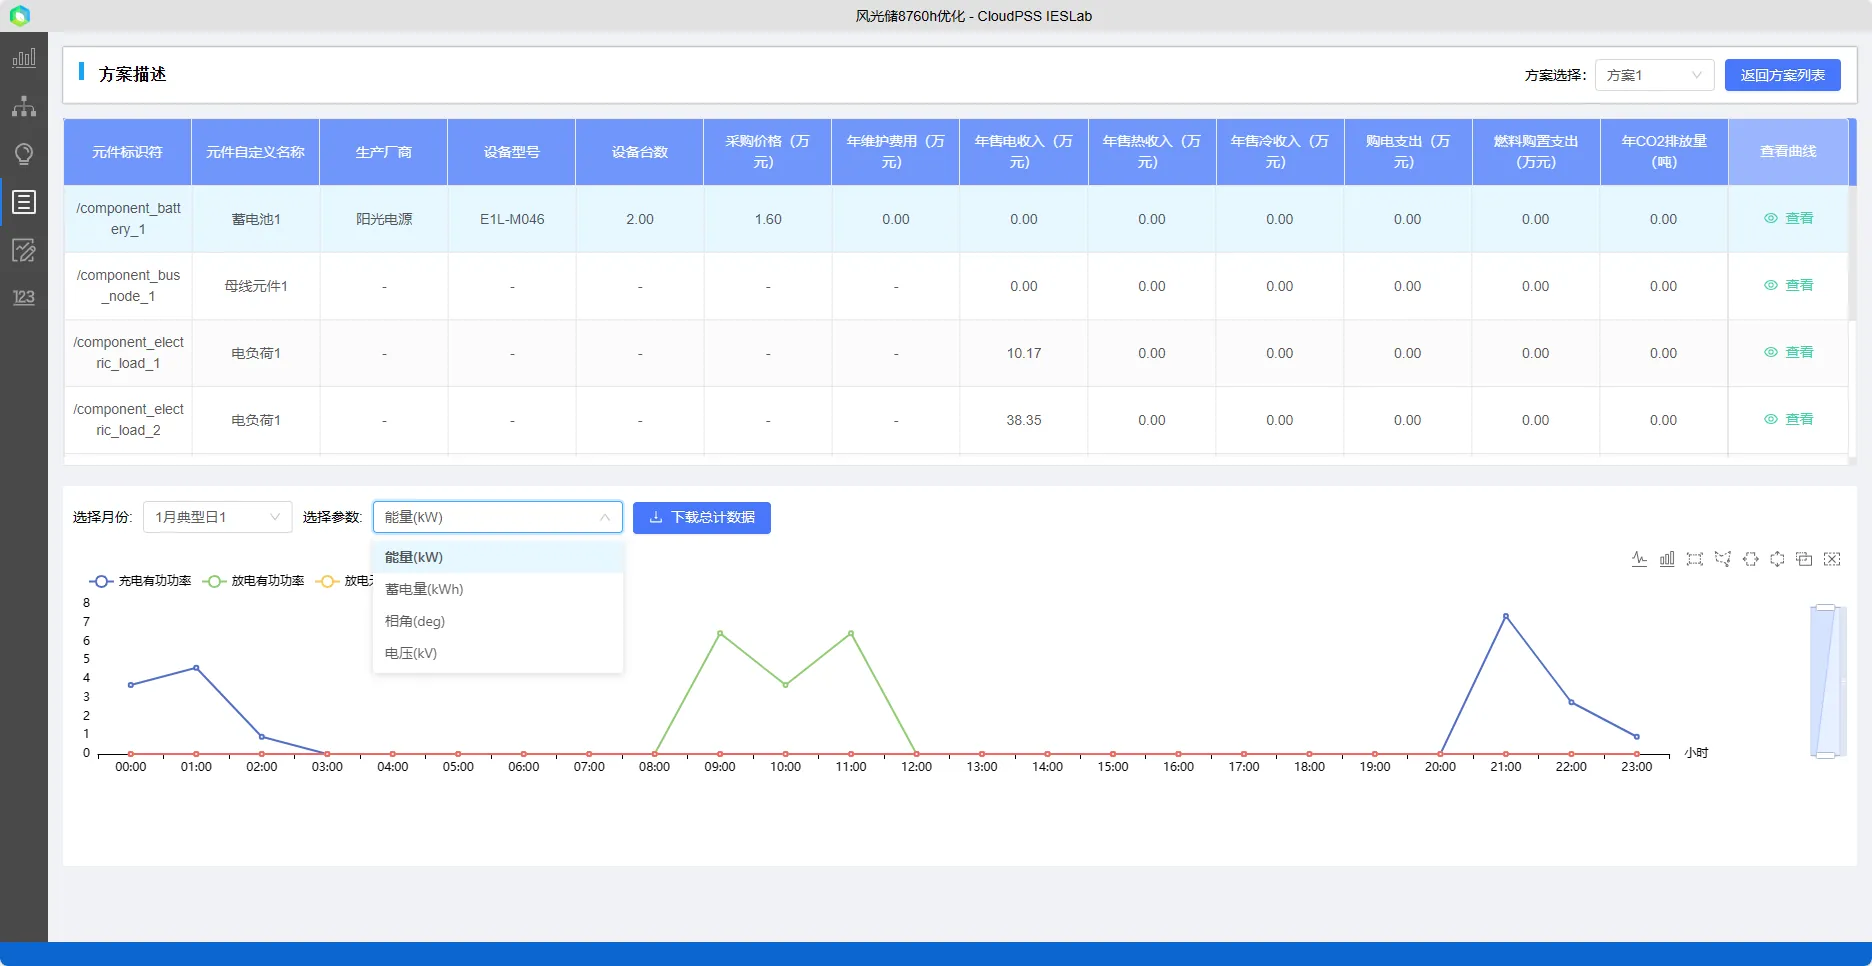Open the lightbulb sidebar page
This screenshot has width=1872, height=966.
point(24,154)
